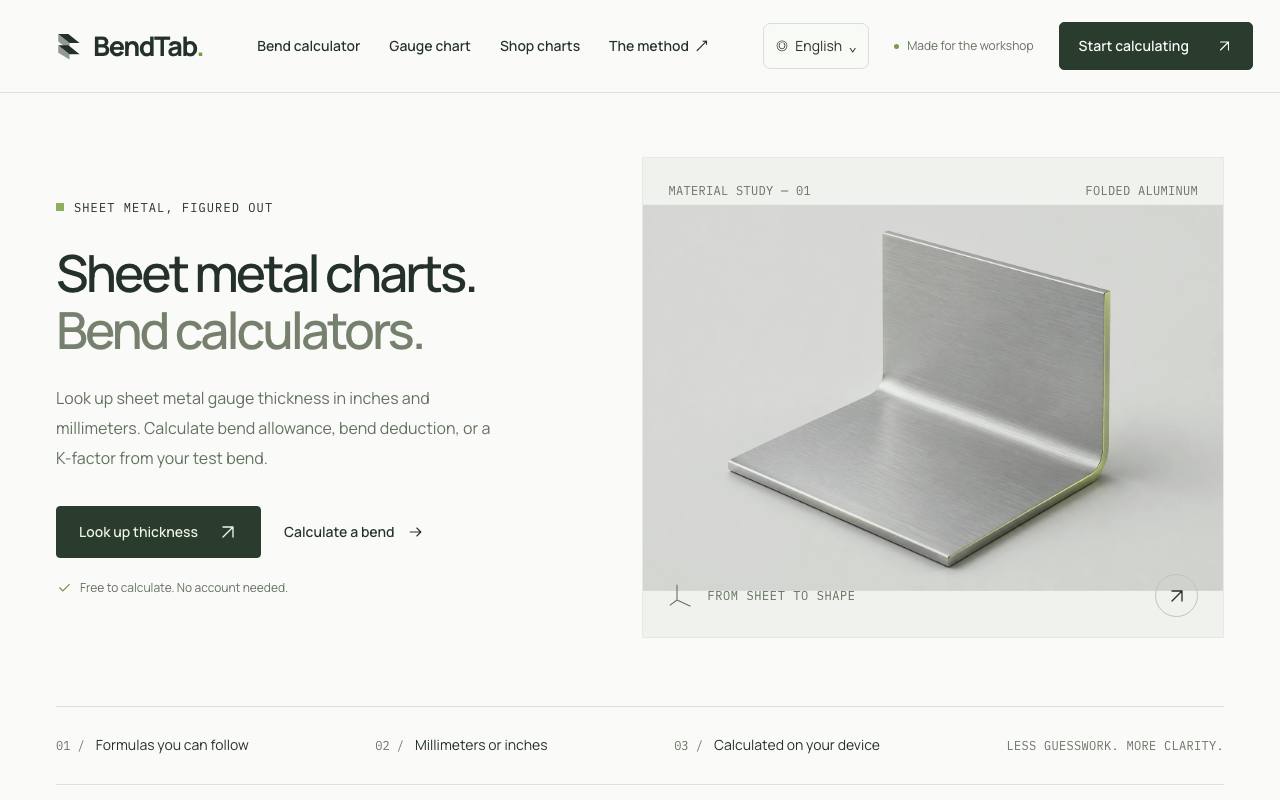Open The method link
Viewport: 1280px width, 800px height.
tap(659, 46)
